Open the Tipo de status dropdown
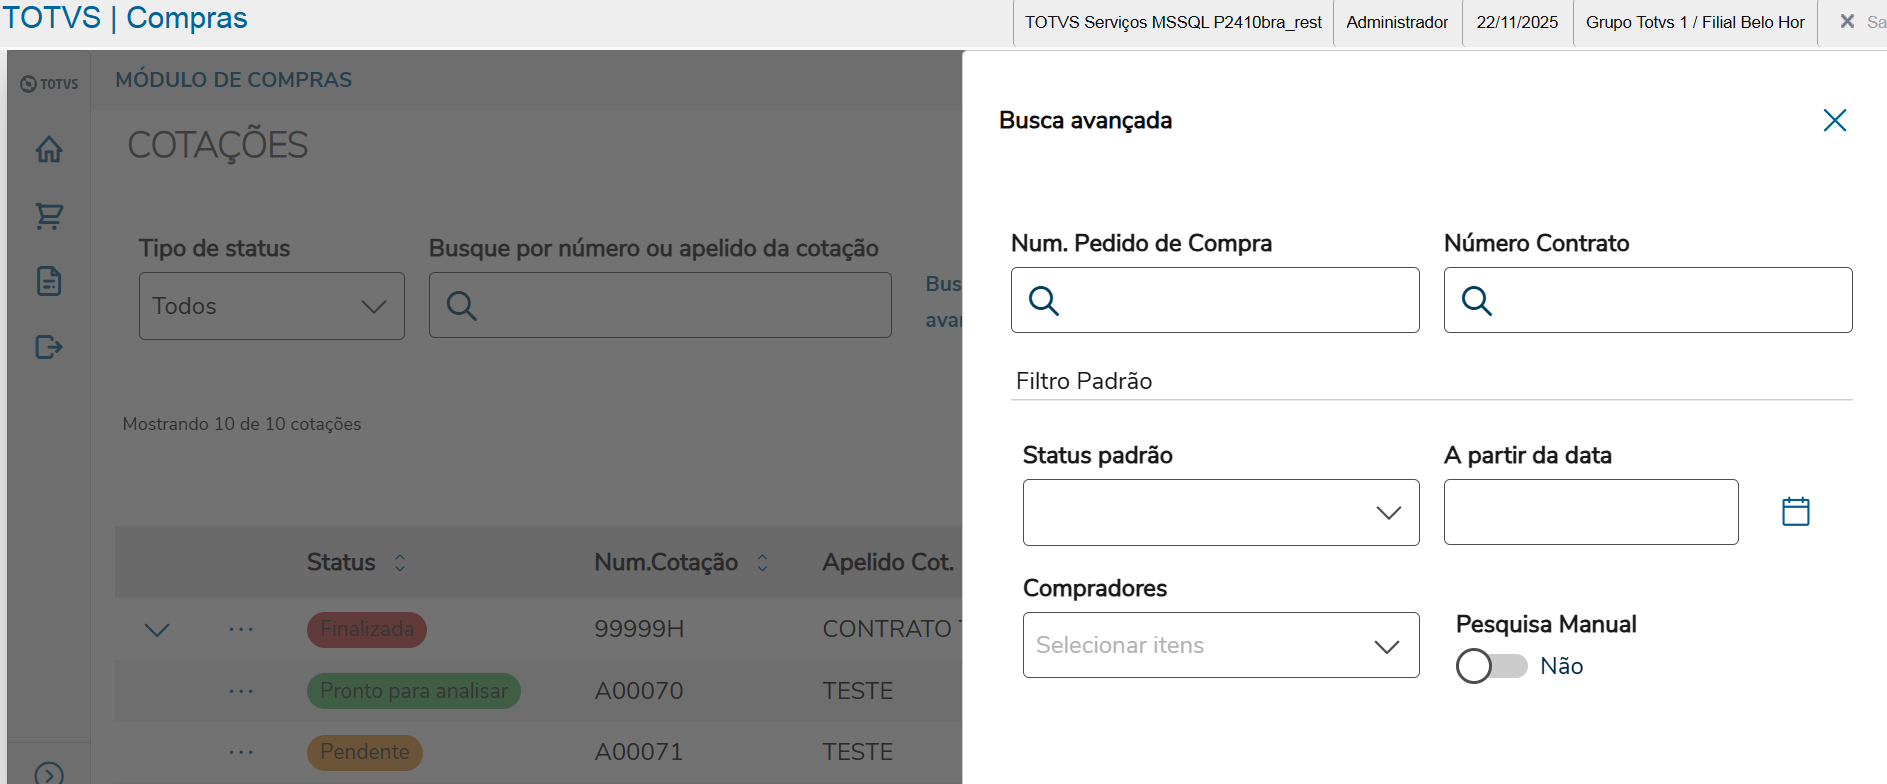The width and height of the screenshot is (1887, 784). [271, 306]
